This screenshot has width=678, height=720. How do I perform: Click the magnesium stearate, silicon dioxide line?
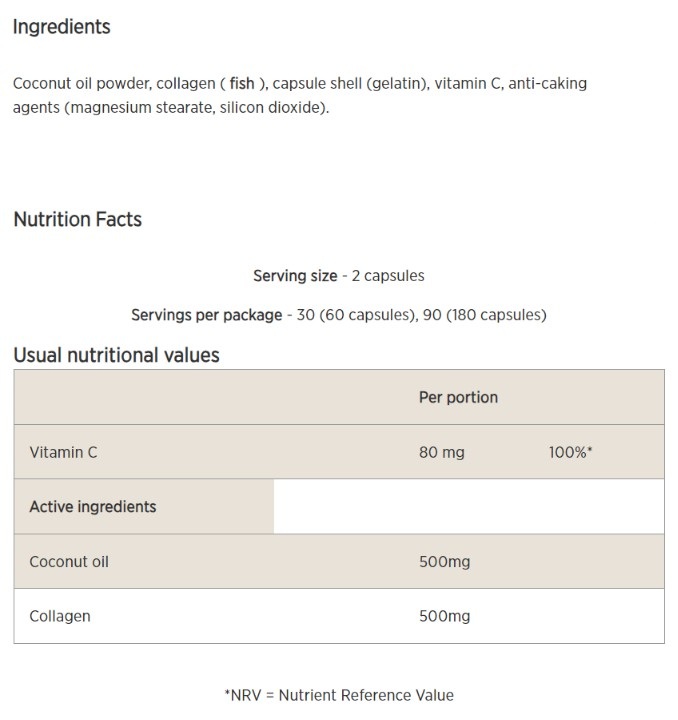(x=196, y=107)
